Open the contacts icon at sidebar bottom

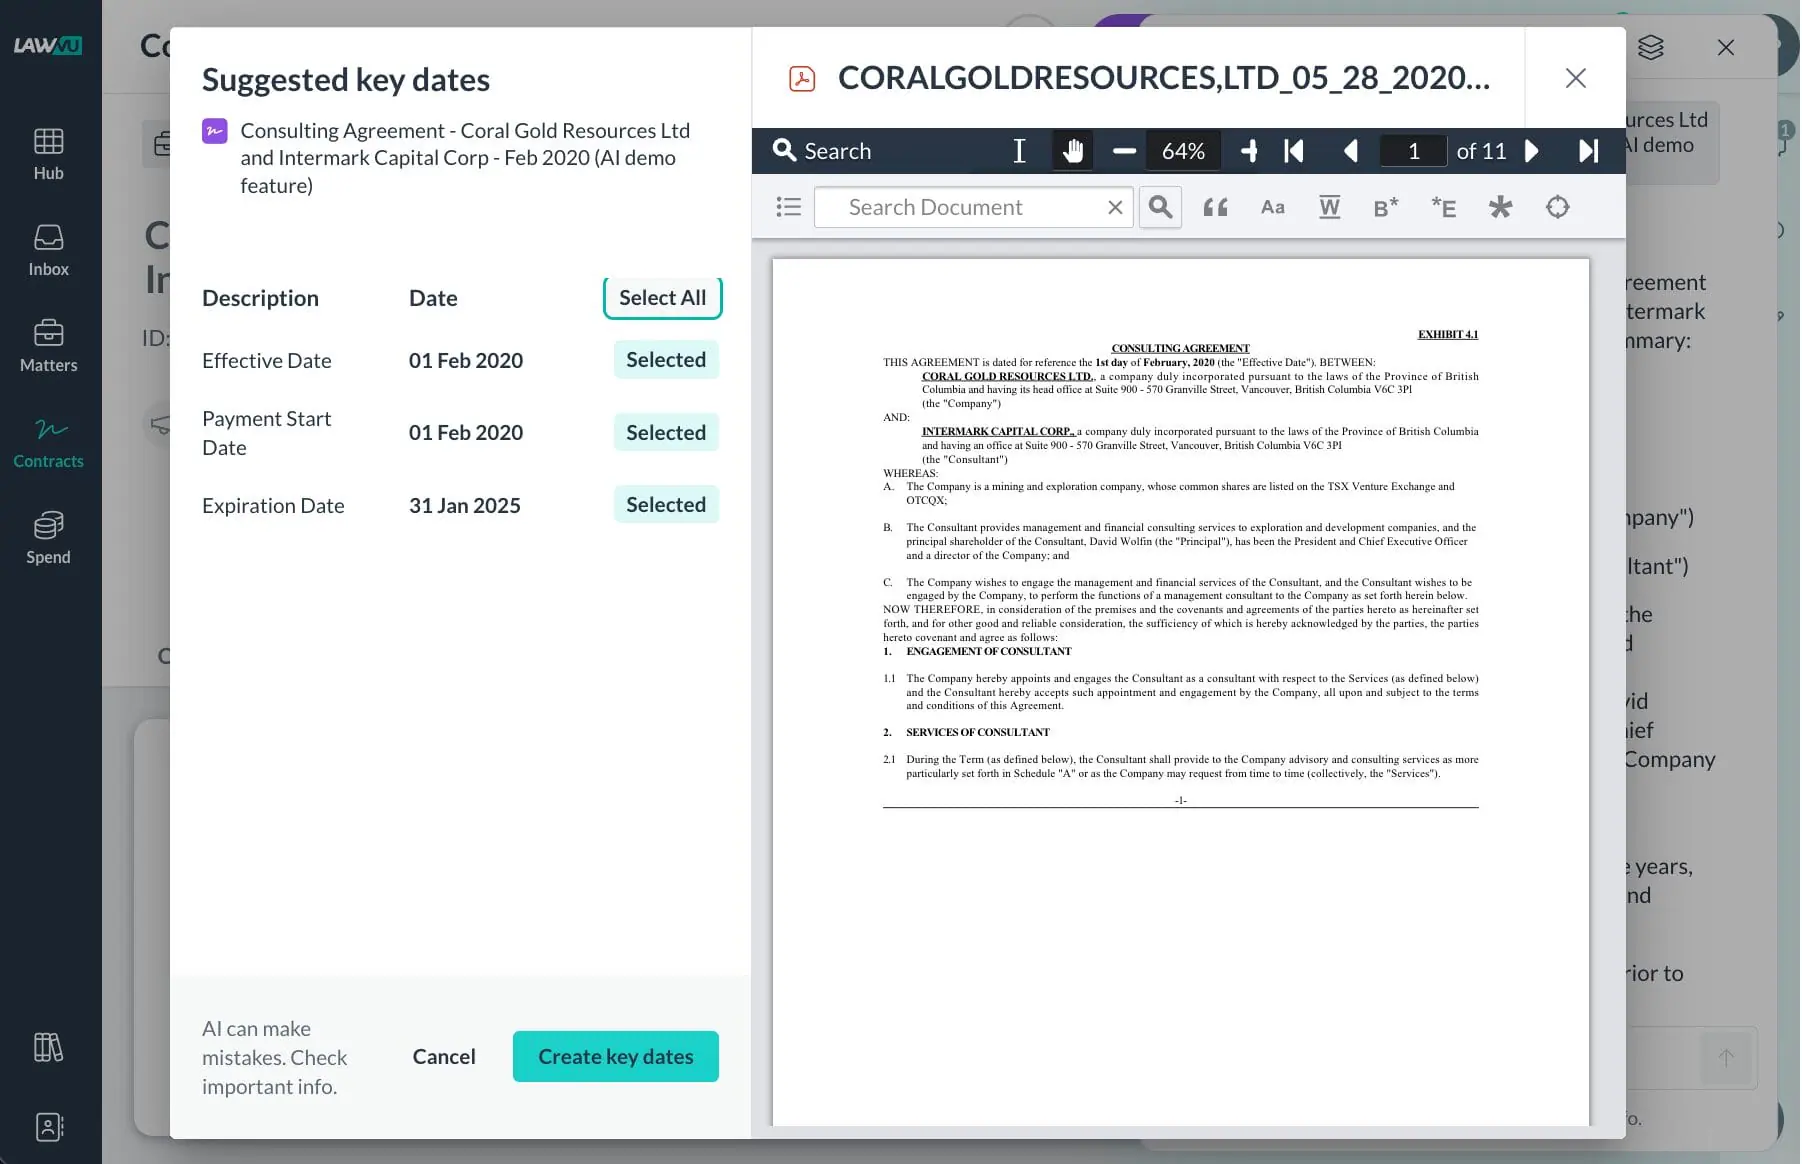pyautogui.click(x=48, y=1127)
